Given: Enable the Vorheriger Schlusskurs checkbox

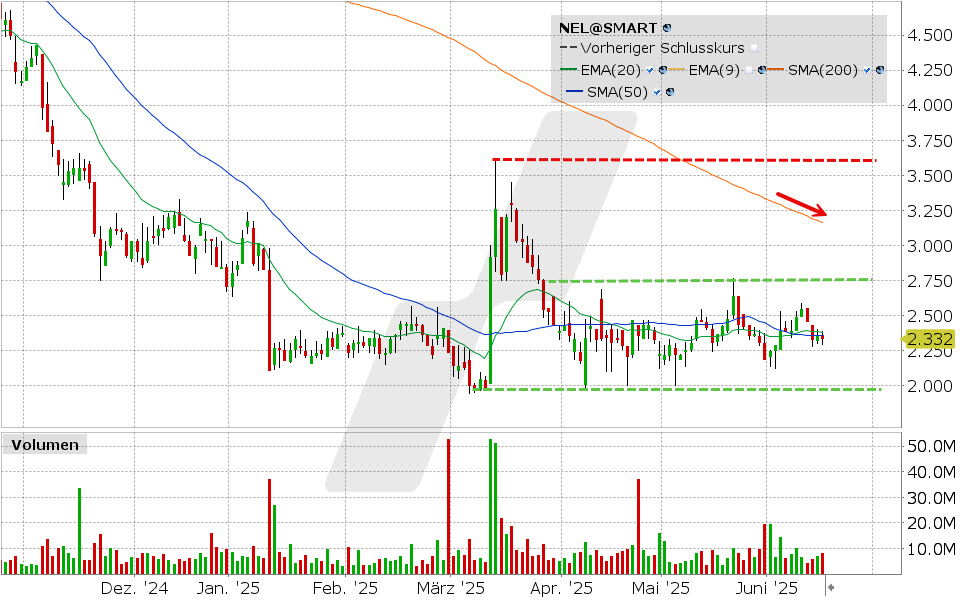Looking at the screenshot, I should pyautogui.click(x=754, y=48).
